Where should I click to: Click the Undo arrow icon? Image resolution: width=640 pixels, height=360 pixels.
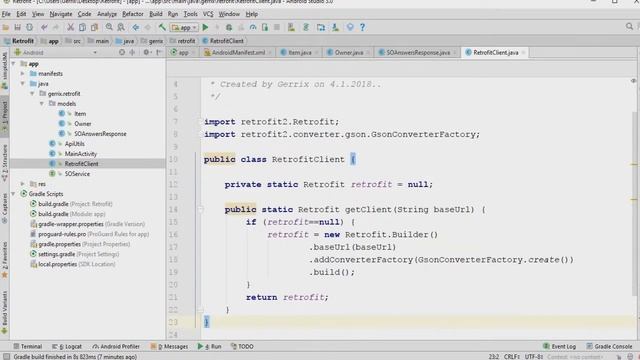point(44,27)
